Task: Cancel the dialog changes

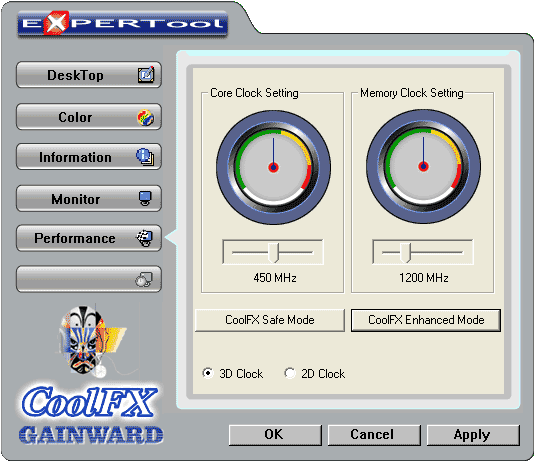Action: pyautogui.click(x=374, y=435)
